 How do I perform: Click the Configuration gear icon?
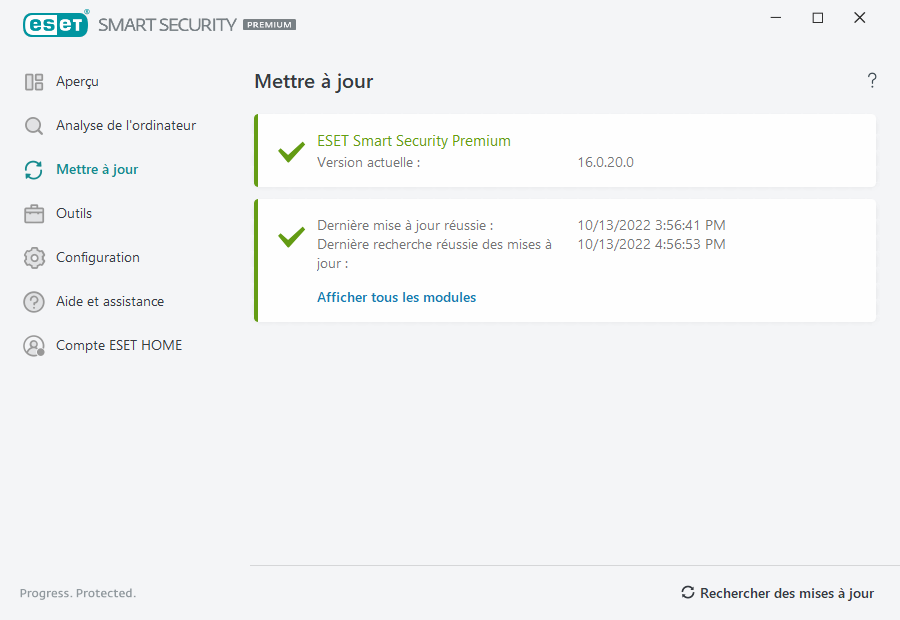(x=34, y=258)
